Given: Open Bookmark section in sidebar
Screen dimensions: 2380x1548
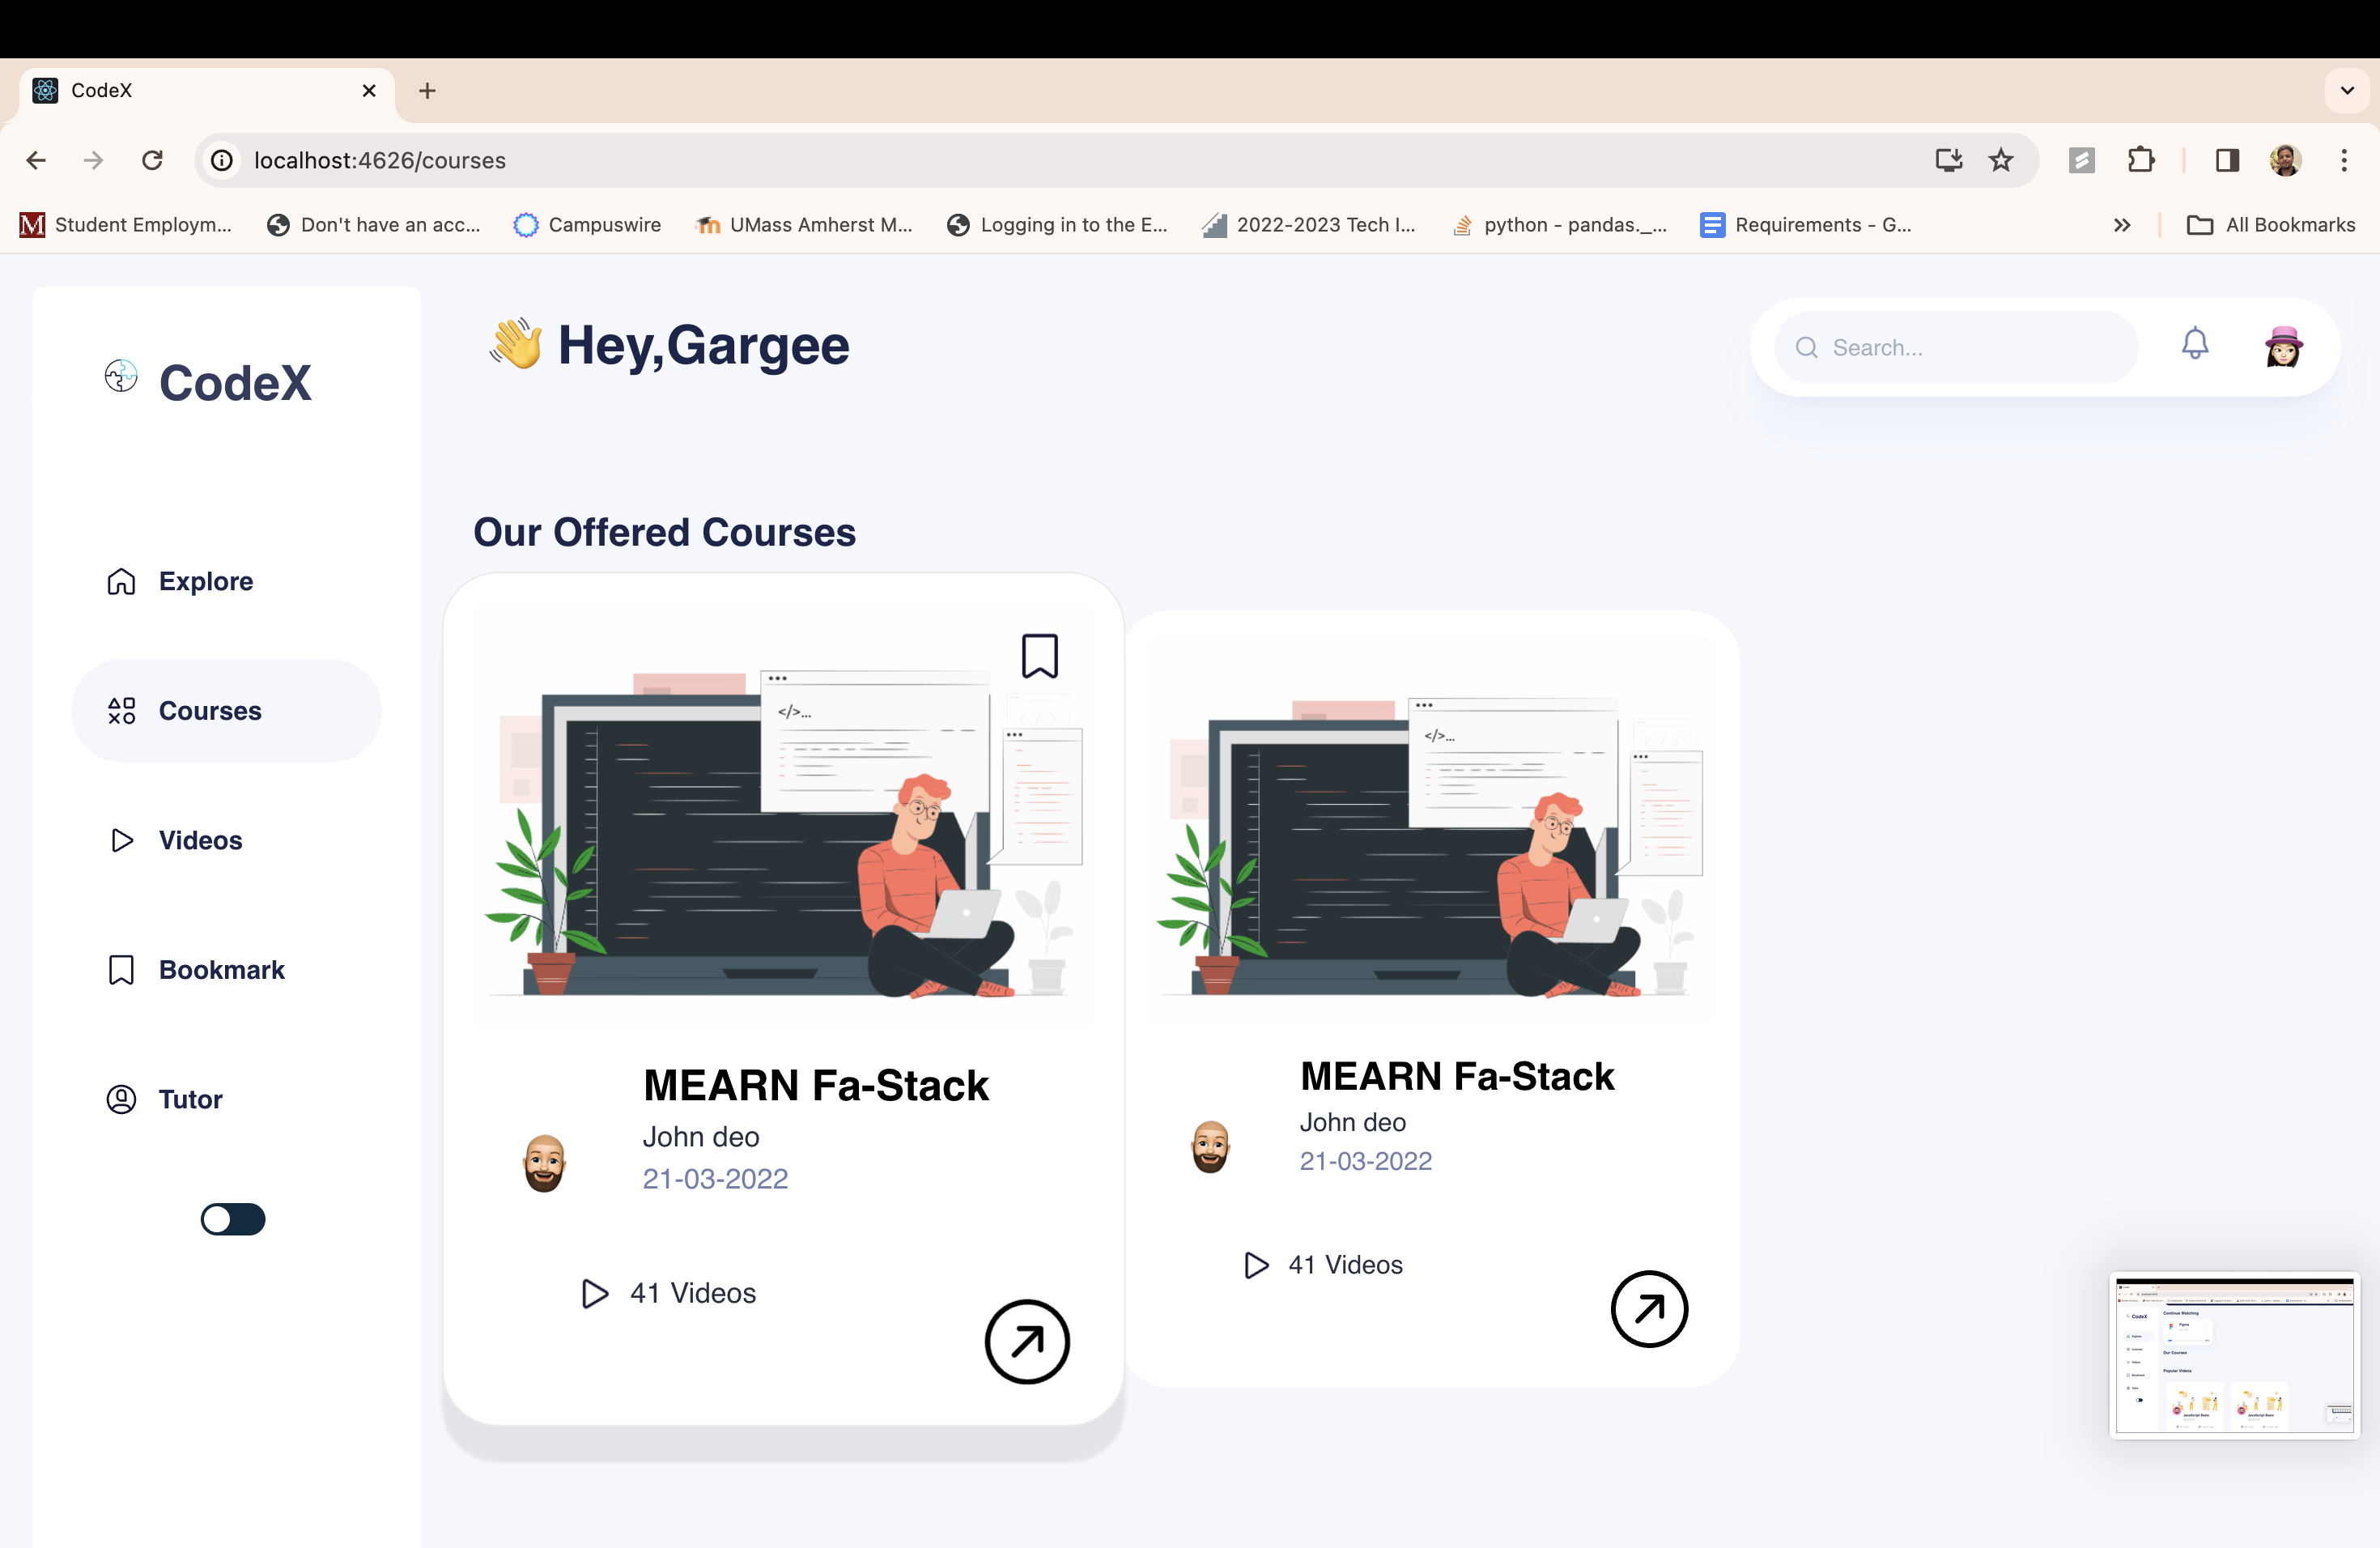Looking at the screenshot, I should (221, 970).
